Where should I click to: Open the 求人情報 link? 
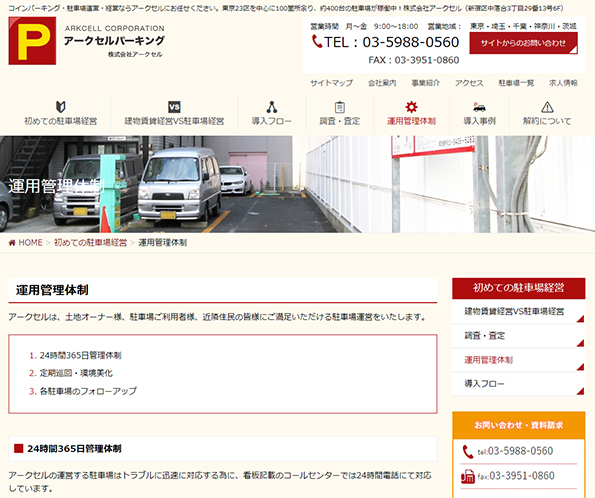(x=563, y=83)
